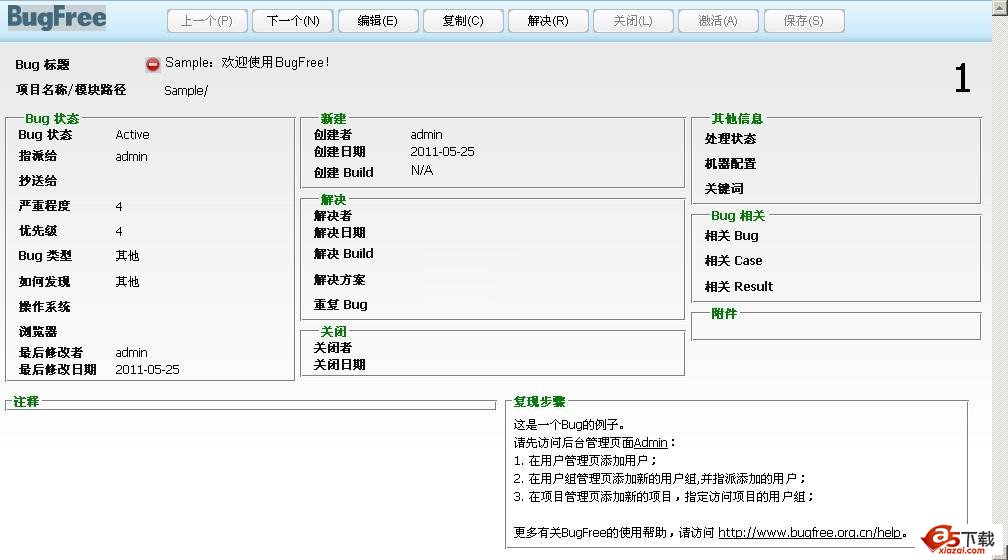
Task: Click the 最后修改者 value admin
Action: tap(131, 353)
